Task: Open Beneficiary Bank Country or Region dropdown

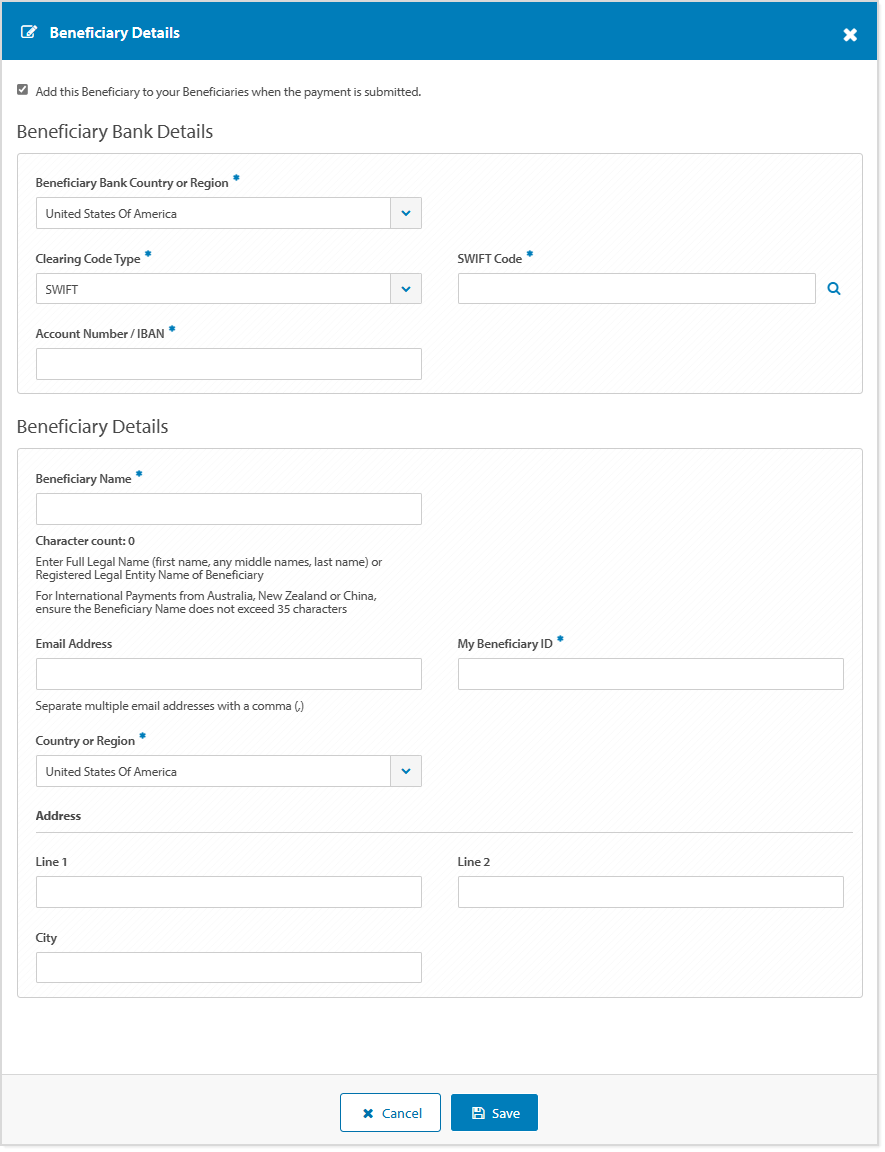Action: (x=228, y=213)
